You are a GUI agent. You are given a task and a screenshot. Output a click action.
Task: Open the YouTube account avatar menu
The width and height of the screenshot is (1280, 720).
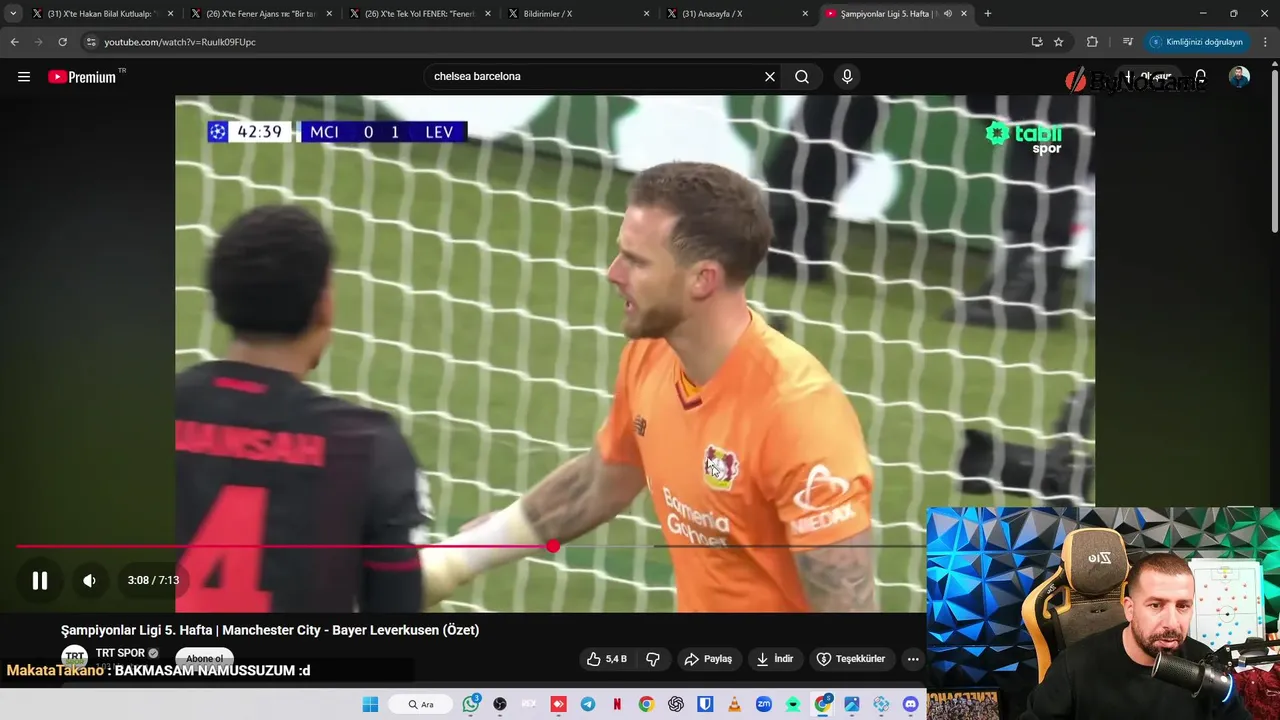[1239, 77]
